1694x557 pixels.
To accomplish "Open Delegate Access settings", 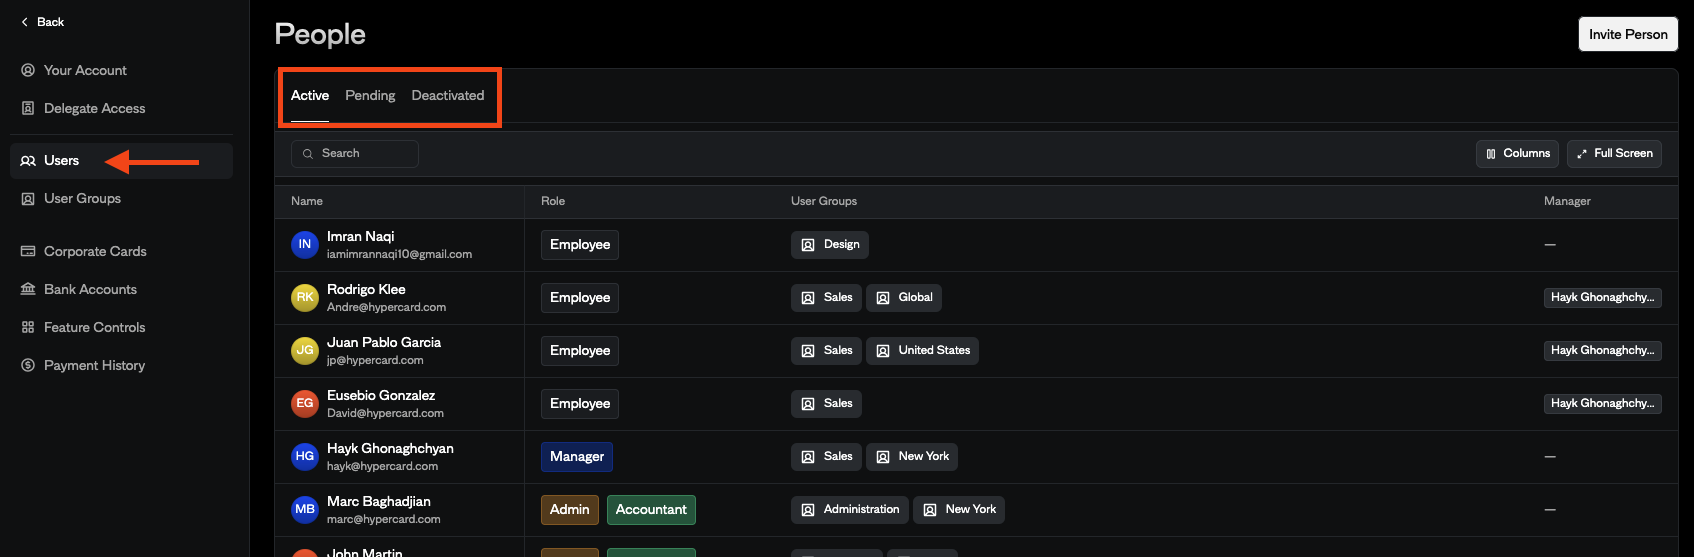I will [121, 108].
